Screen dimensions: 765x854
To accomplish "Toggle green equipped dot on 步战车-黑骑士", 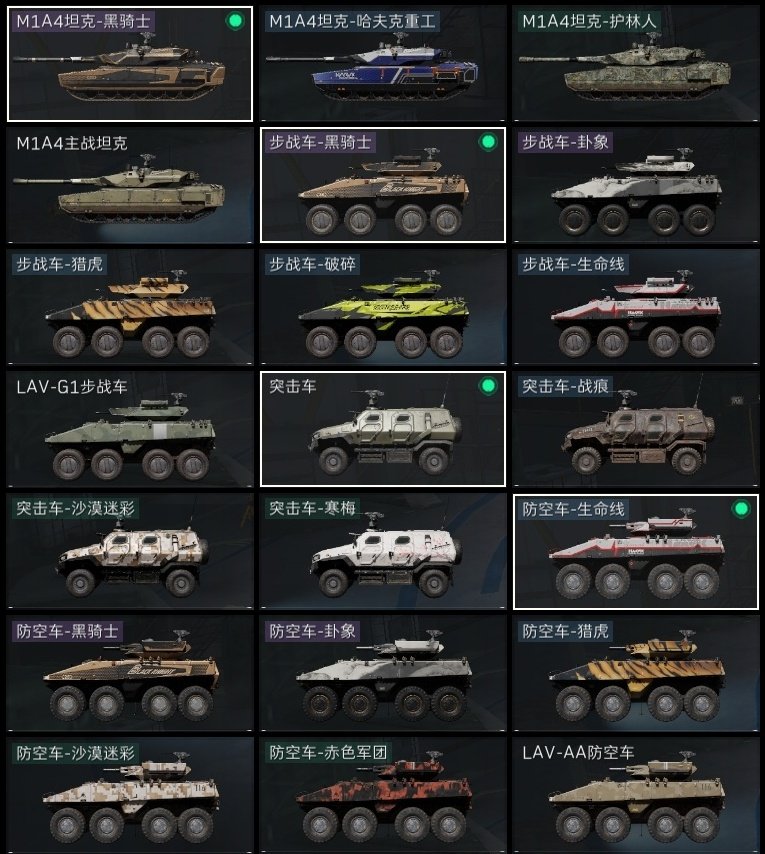I will [x=488, y=142].
